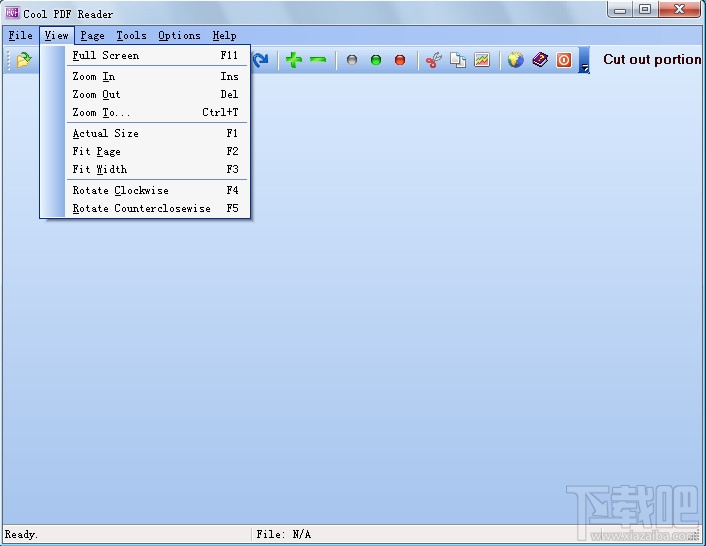706x546 pixels.
Task: Click the gray circle toolbar button
Action: (x=352, y=60)
